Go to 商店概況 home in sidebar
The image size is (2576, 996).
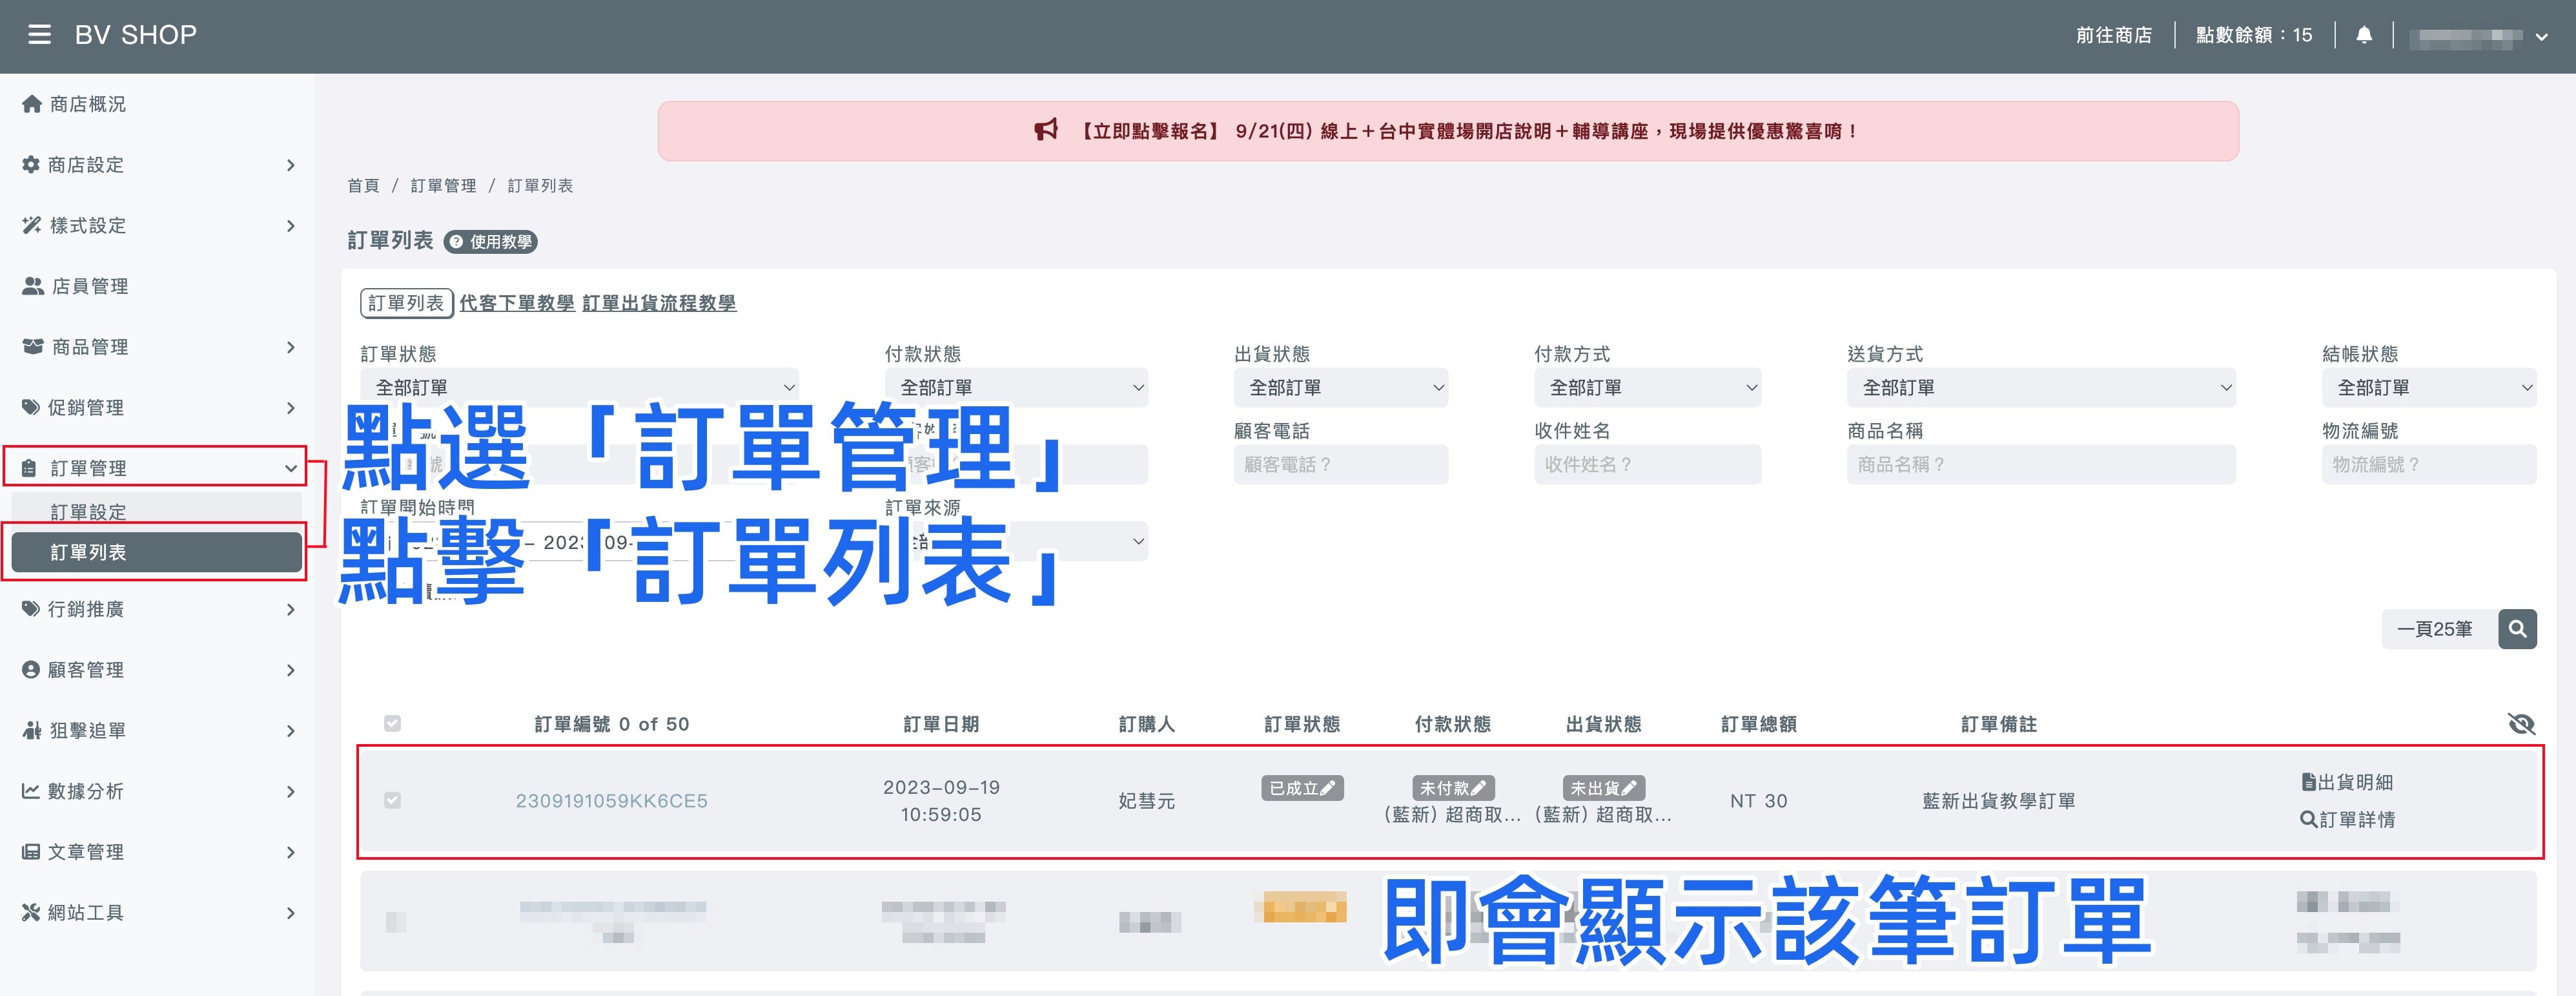pyautogui.click(x=75, y=104)
